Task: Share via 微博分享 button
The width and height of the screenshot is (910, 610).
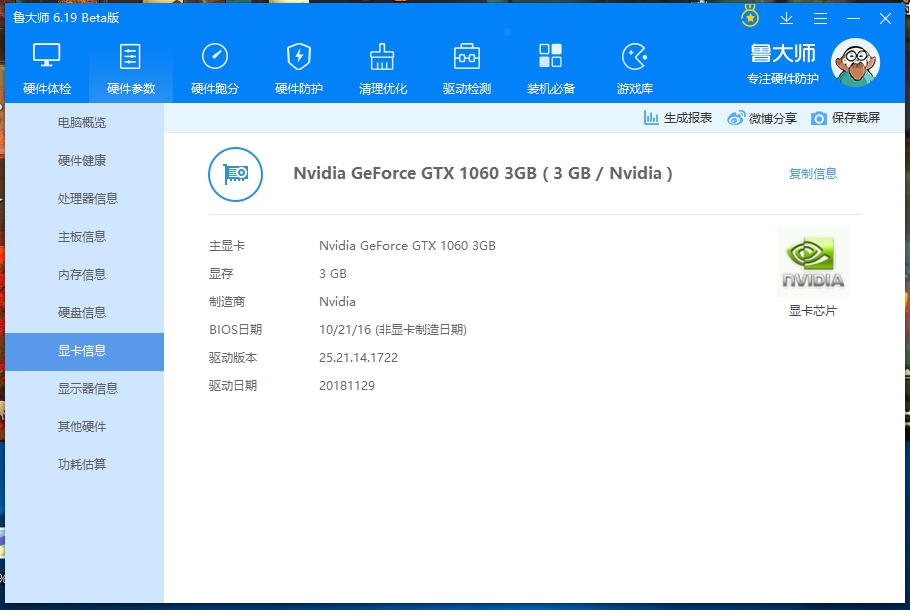Action: [x=762, y=118]
